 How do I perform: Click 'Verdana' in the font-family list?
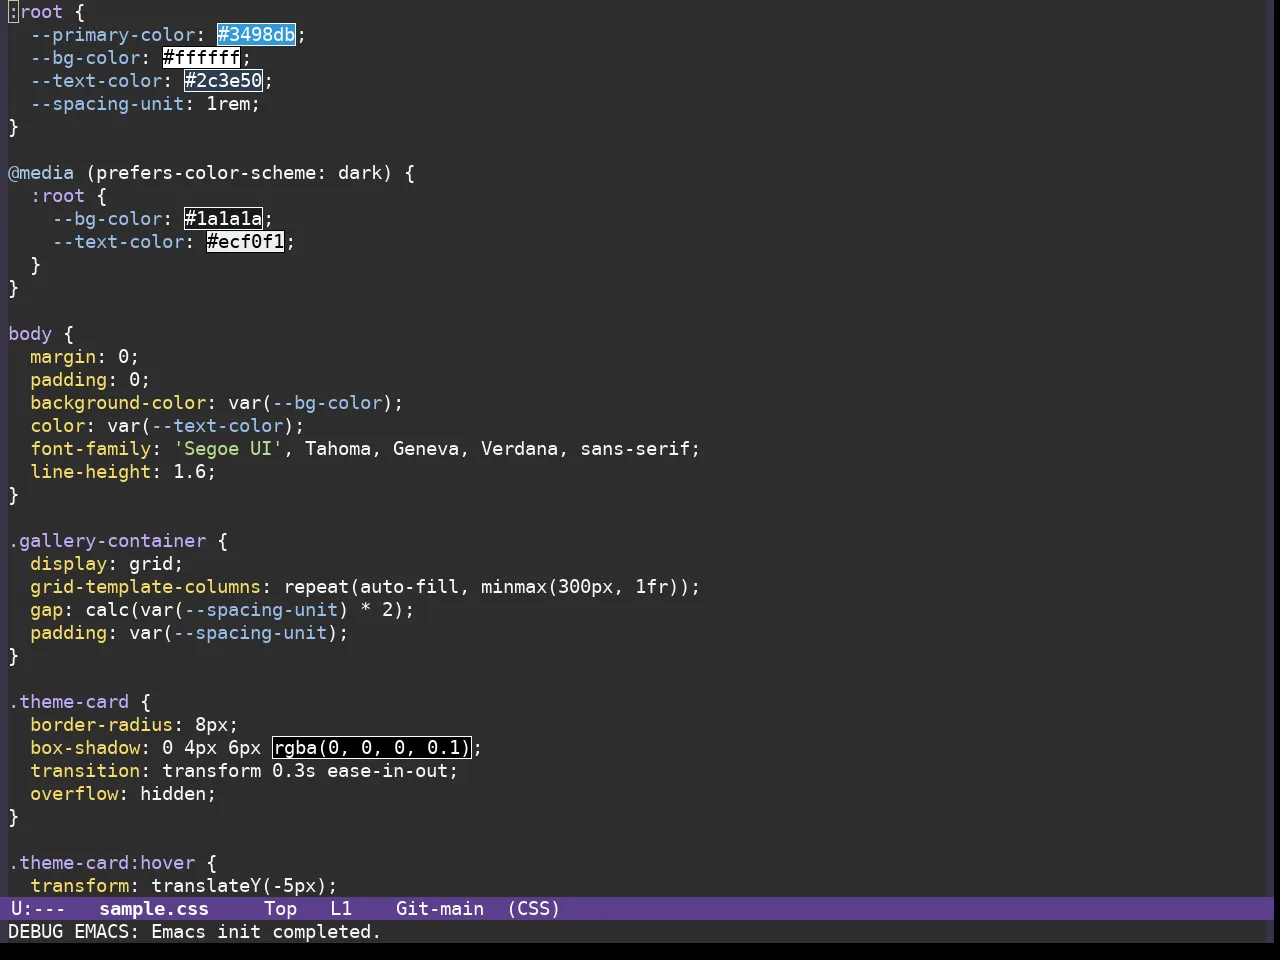[x=519, y=449]
